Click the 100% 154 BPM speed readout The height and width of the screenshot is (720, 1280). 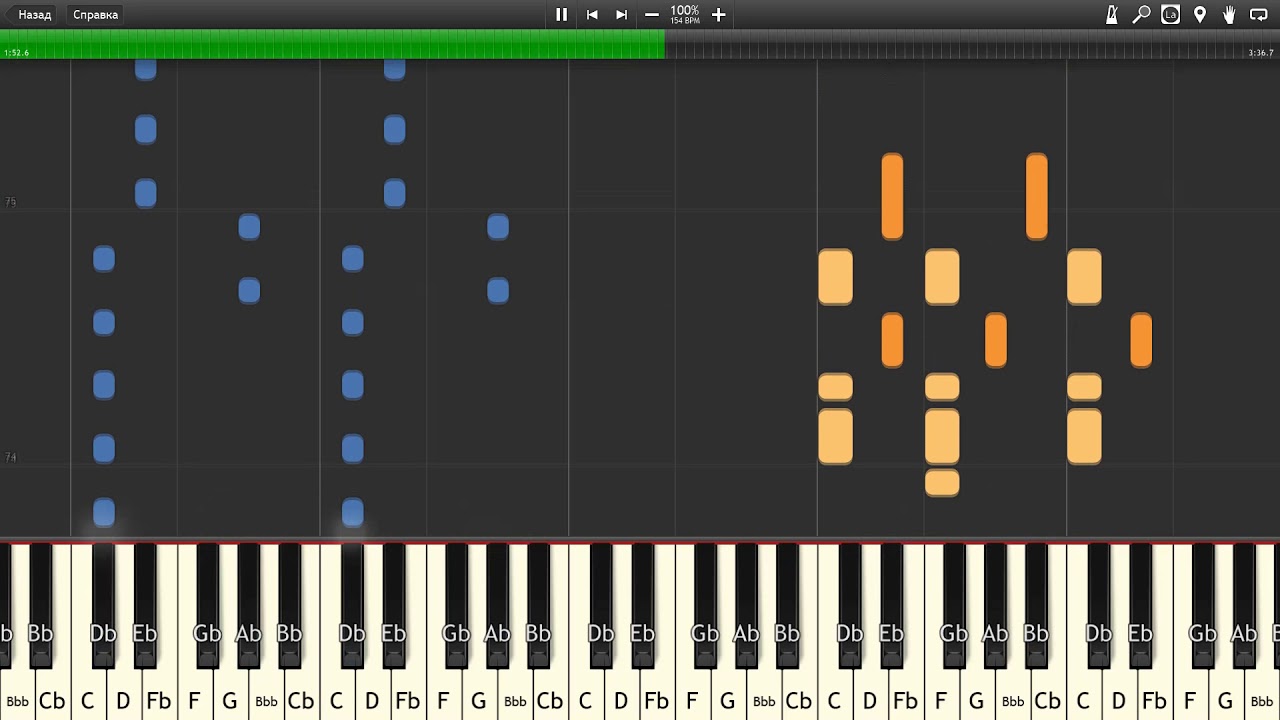[685, 14]
